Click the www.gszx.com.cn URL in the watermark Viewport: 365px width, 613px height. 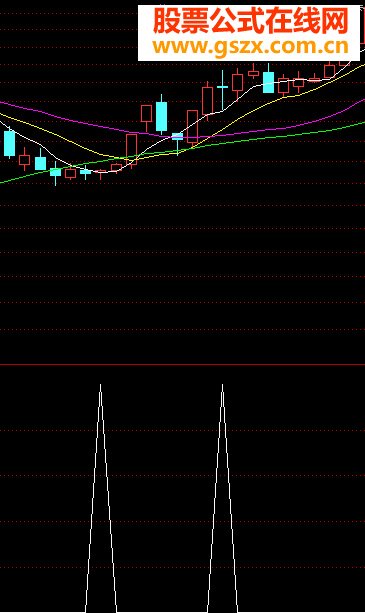[x=250, y=47]
